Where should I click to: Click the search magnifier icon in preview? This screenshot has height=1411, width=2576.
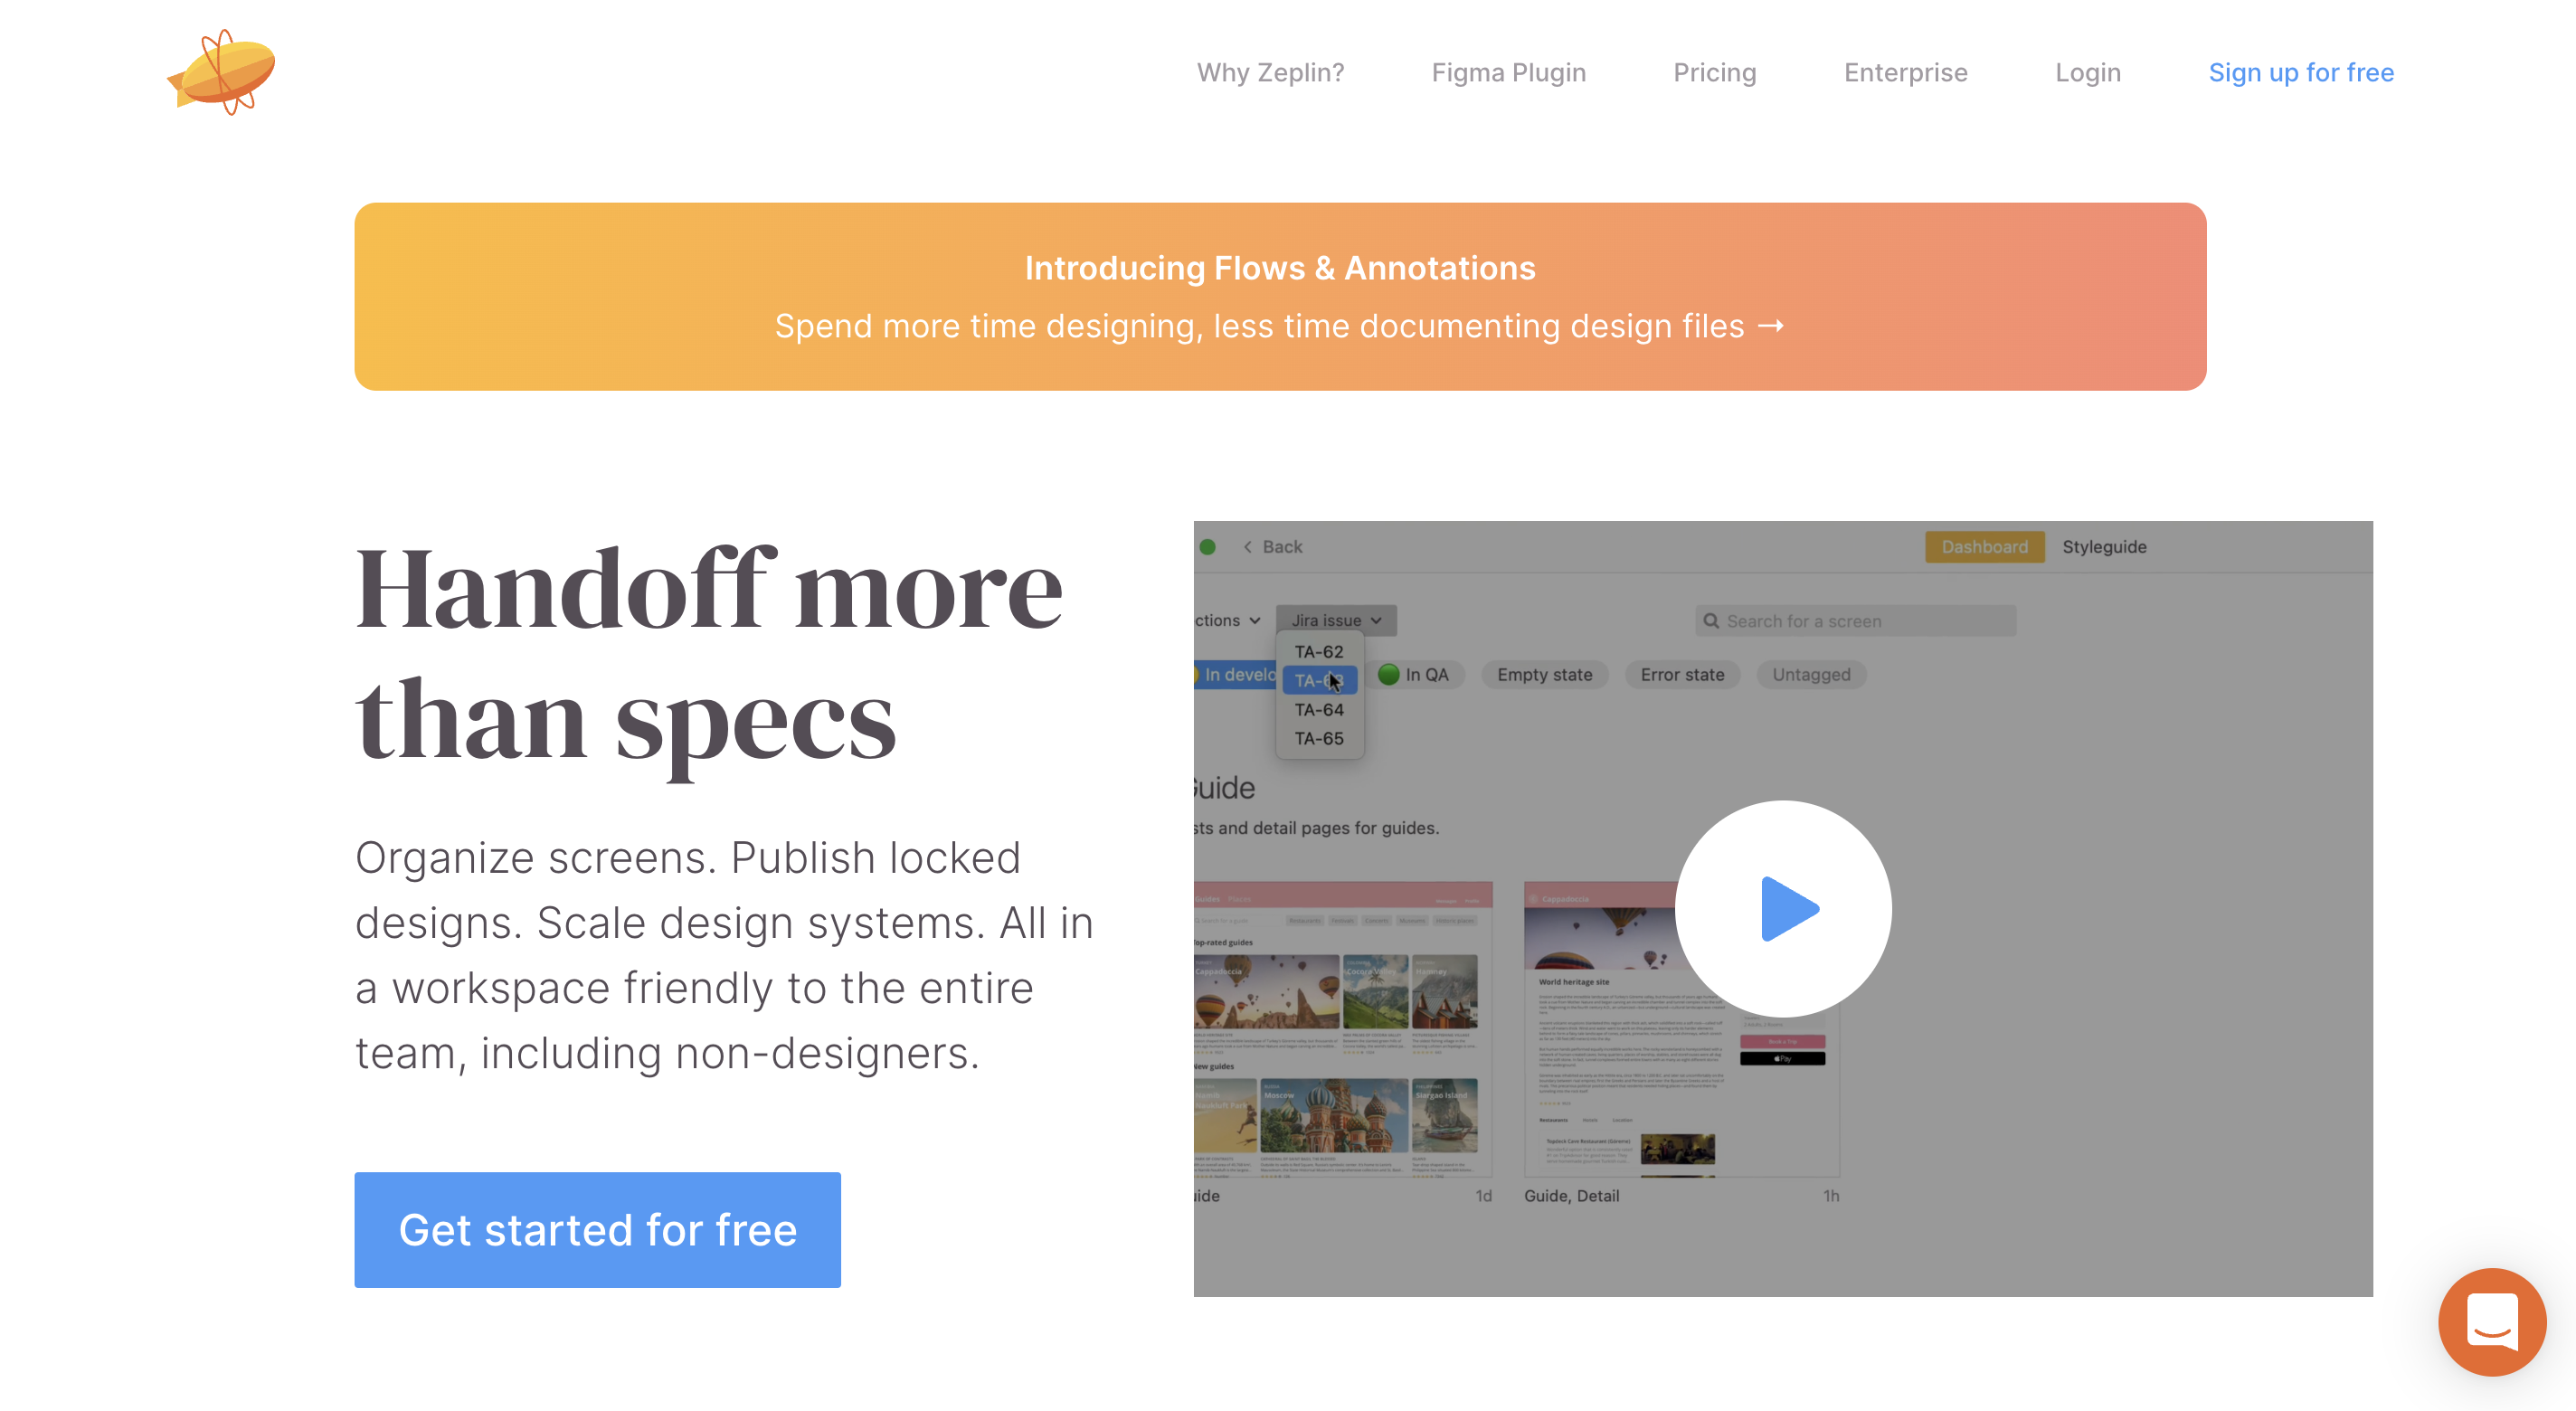[1711, 621]
